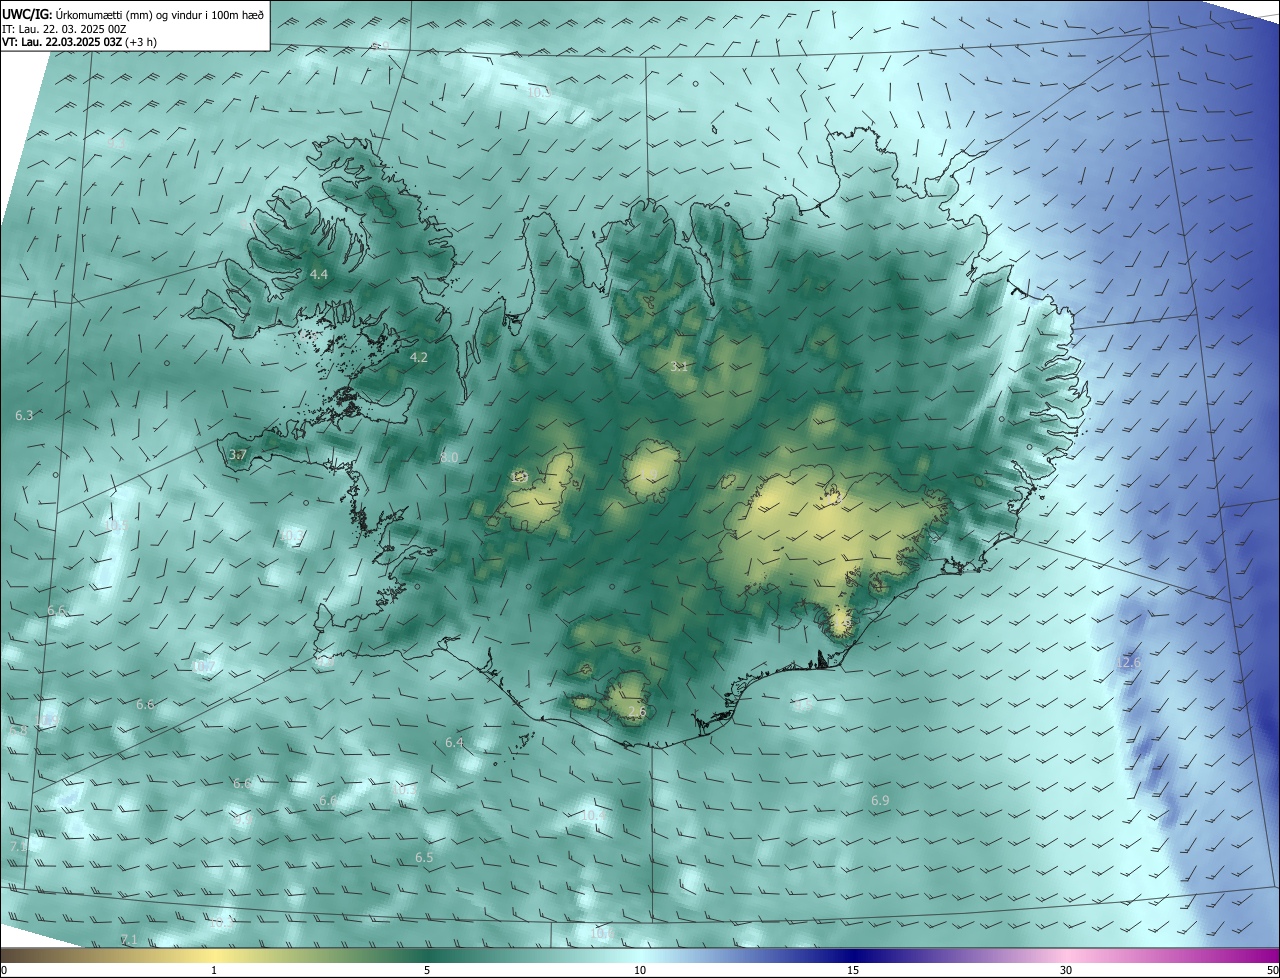Click the "VT: Lau. 22.03.2025 03Z (+3 h)" line
Viewport: 1280px width, 978px height.
pos(79,42)
